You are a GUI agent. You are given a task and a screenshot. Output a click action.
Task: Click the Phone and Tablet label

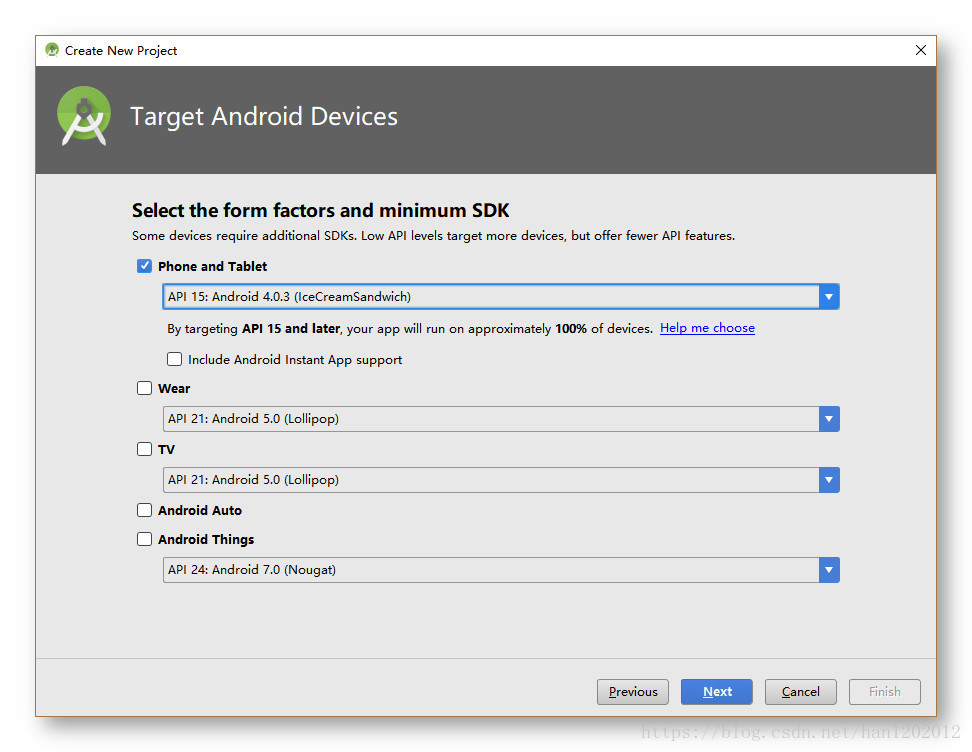(212, 266)
